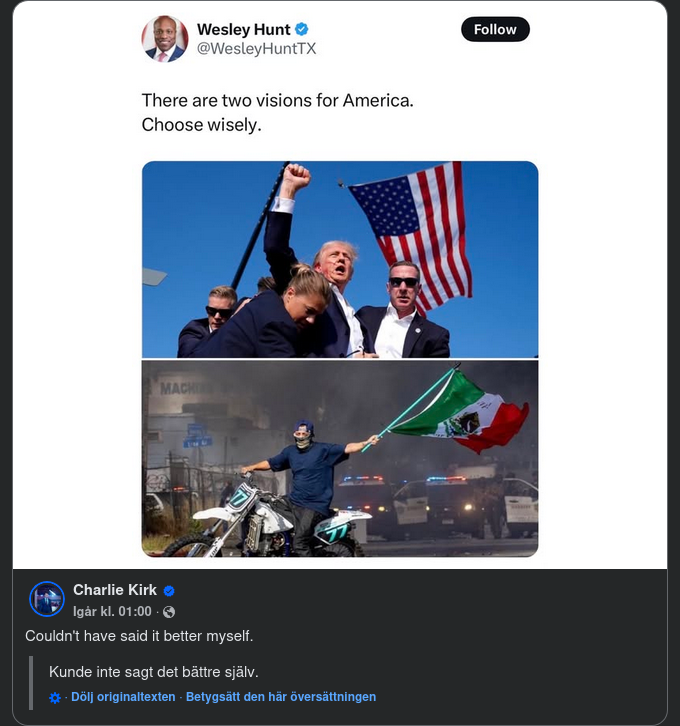Image resolution: width=680 pixels, height=726 pixels.
Task: Click the verified badge next to Charlie Kirk
Action: [169, 591]
